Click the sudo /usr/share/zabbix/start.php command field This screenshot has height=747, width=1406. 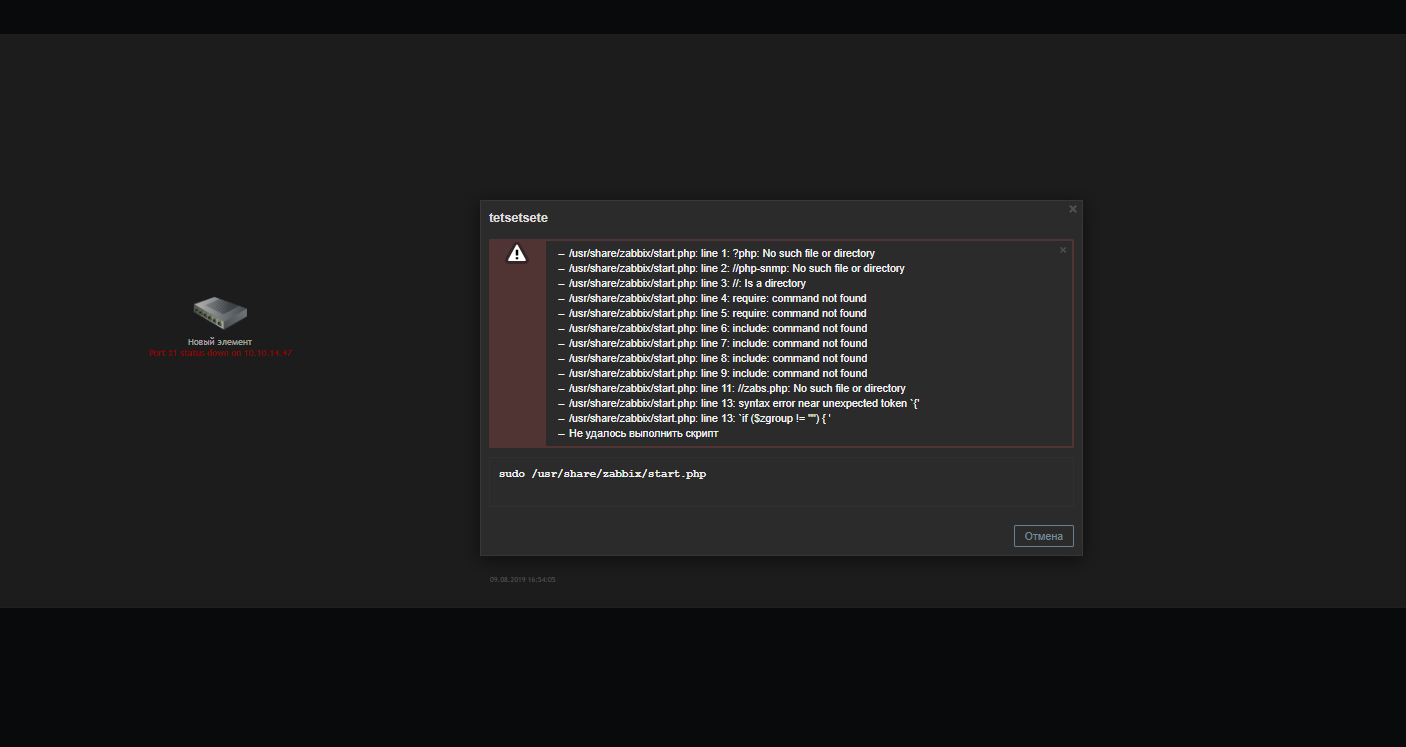780,482
